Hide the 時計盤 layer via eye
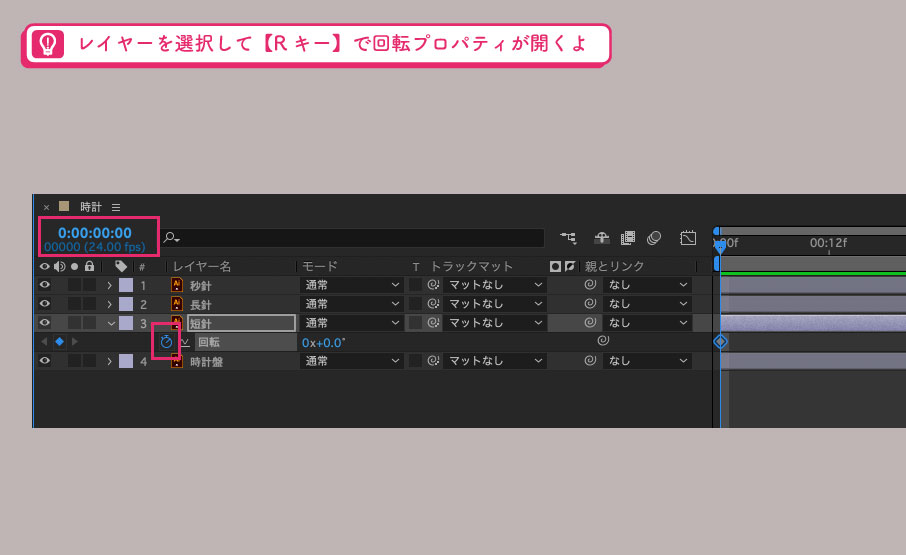 [x=44, y=360]
